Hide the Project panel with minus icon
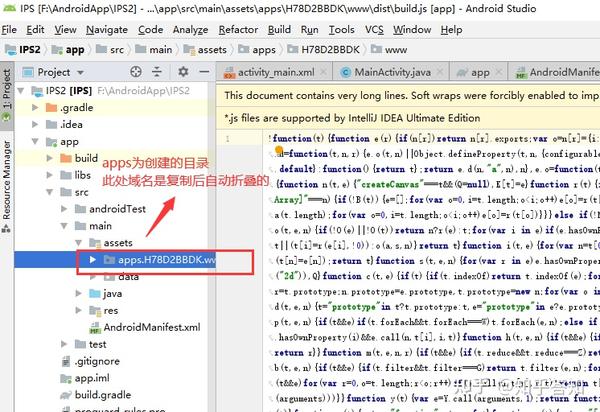This screenshot has width=600, height=412. (x=204, y=72)
